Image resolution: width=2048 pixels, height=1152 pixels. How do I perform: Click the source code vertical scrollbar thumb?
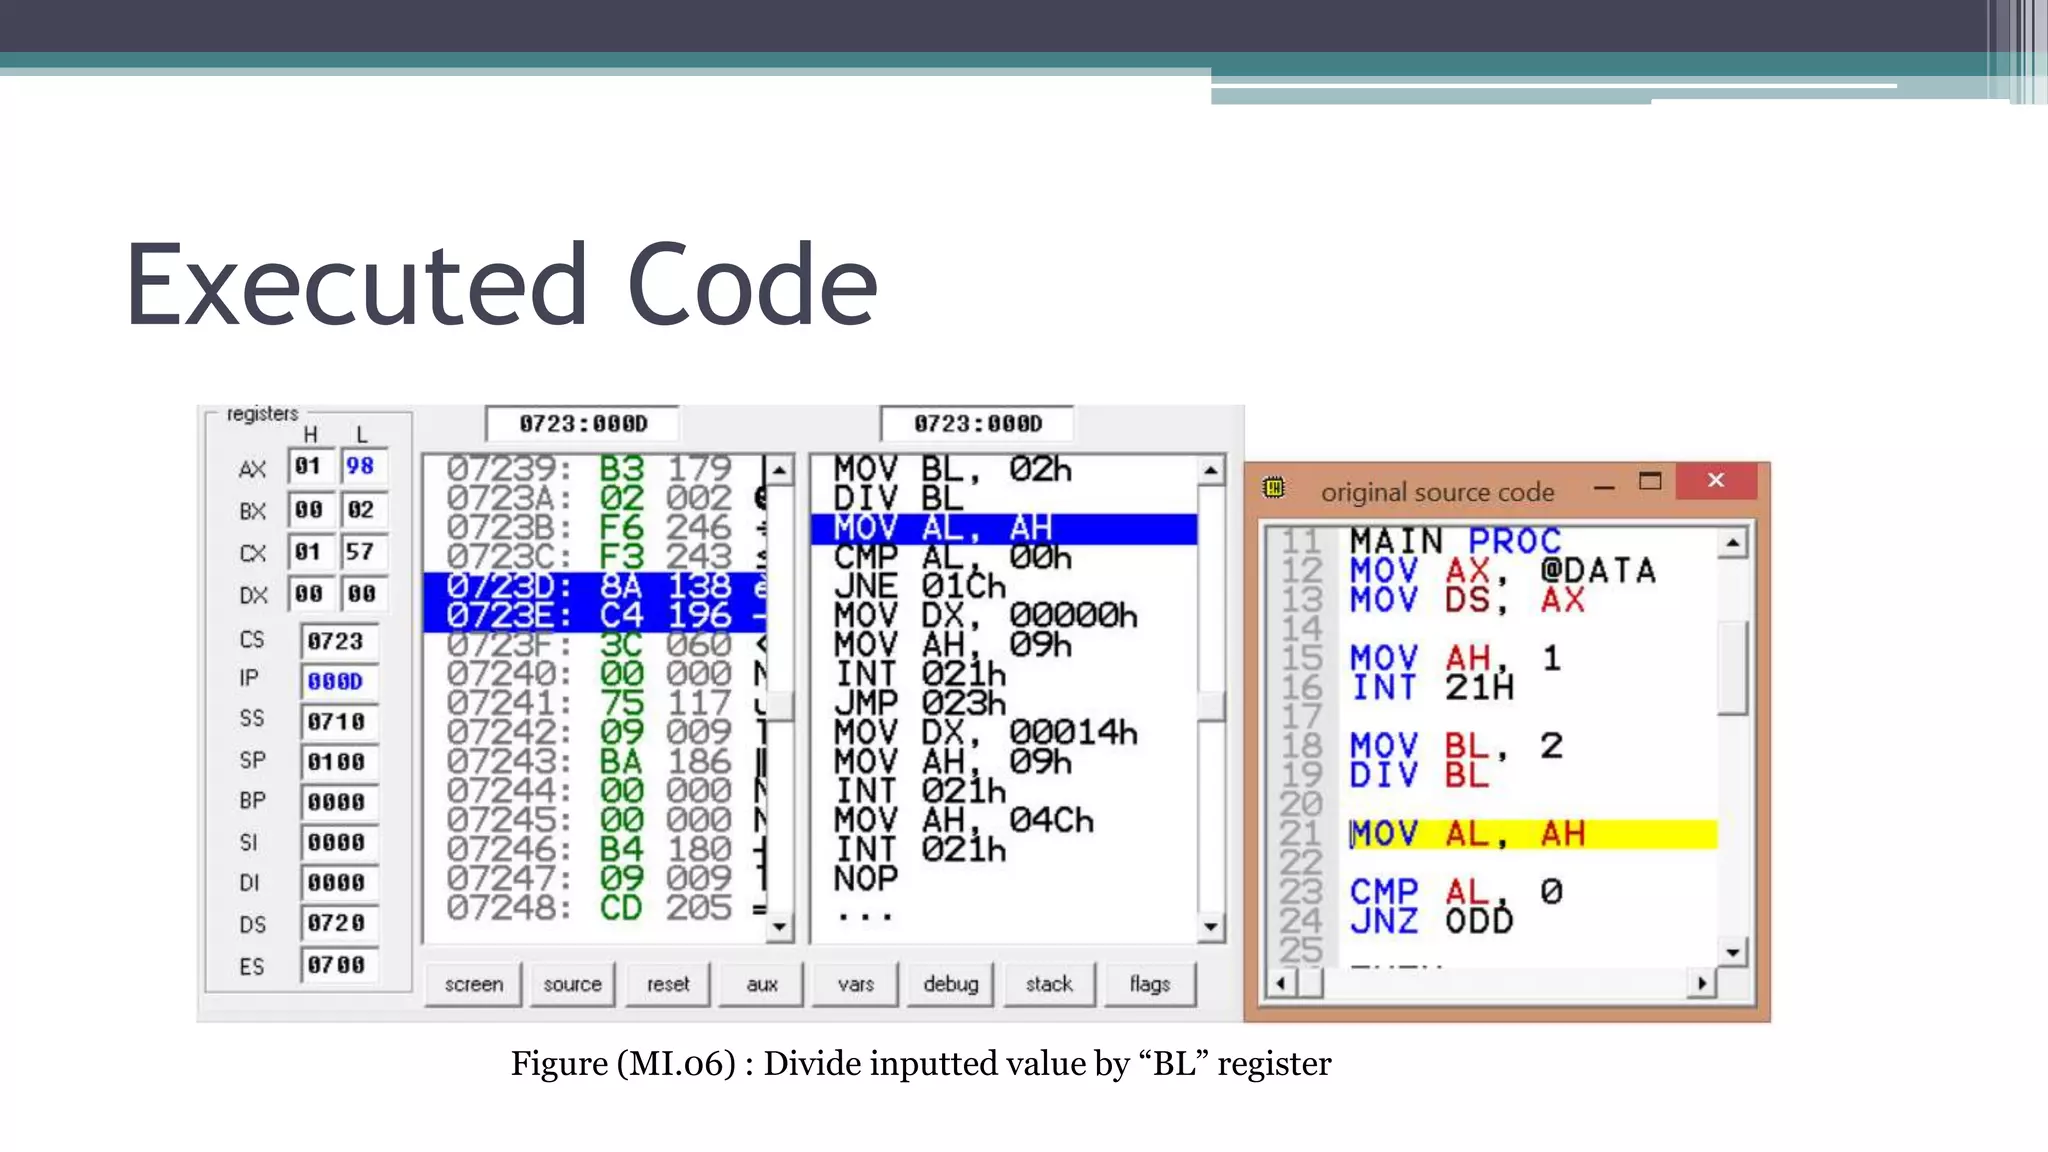pyautogui.click(x=1733, y=668)
